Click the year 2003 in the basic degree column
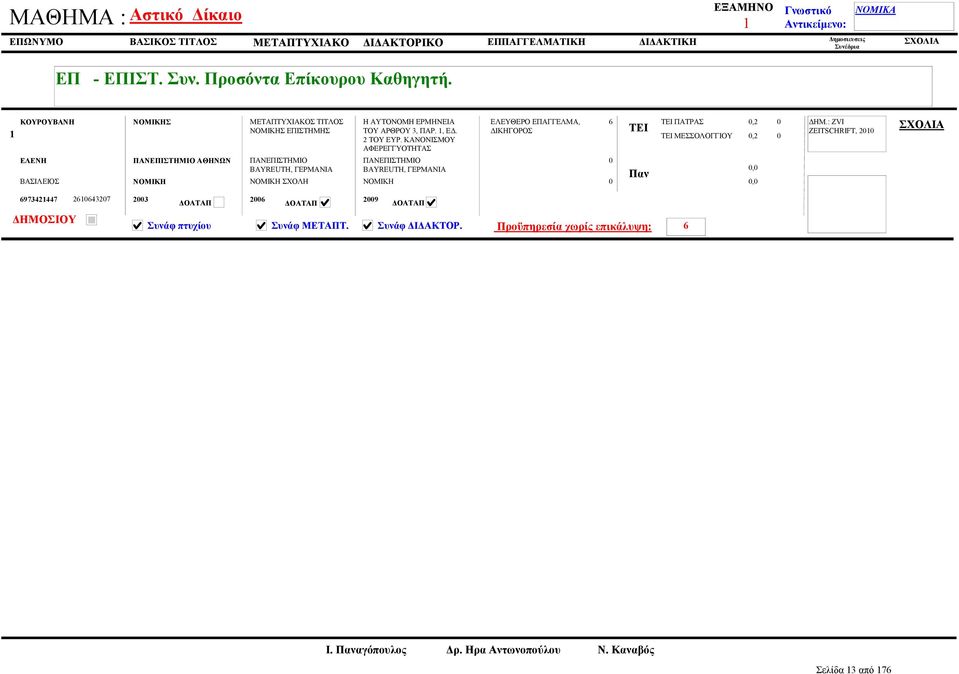Screen dimensions: 959x674 click(141, 199)
